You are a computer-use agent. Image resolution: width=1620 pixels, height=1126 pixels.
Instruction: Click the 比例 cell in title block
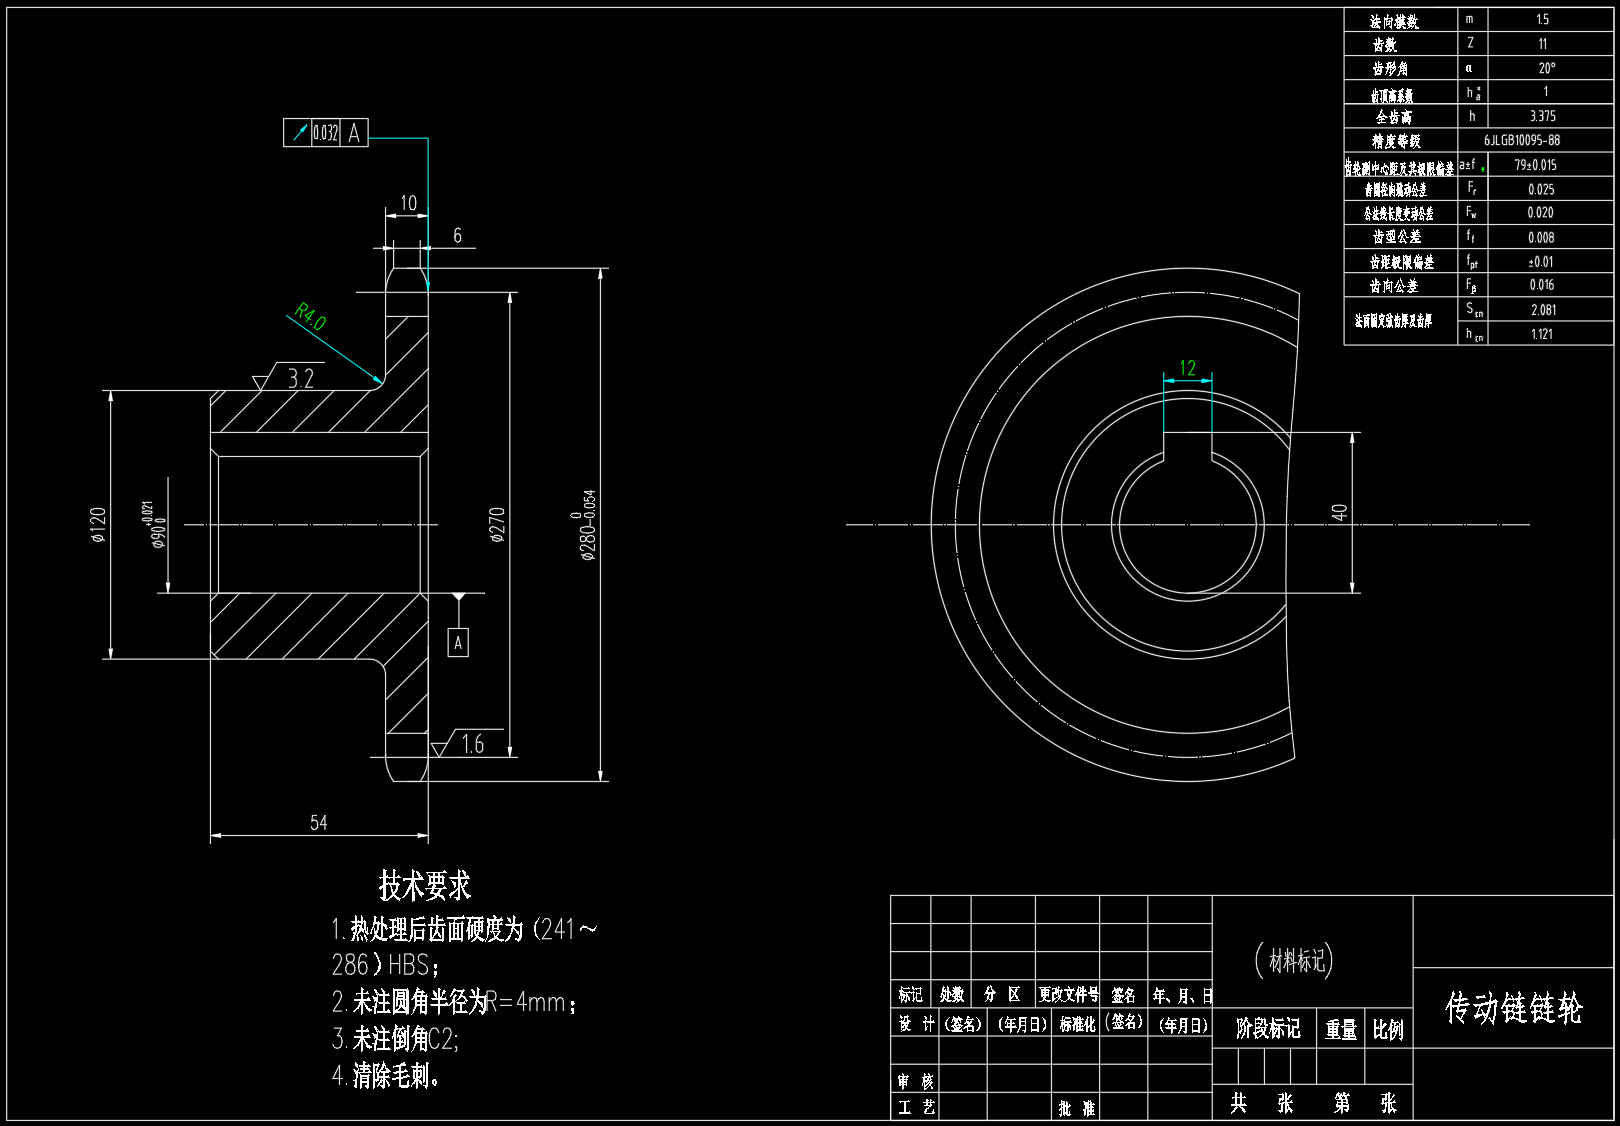point(1388,1030)
